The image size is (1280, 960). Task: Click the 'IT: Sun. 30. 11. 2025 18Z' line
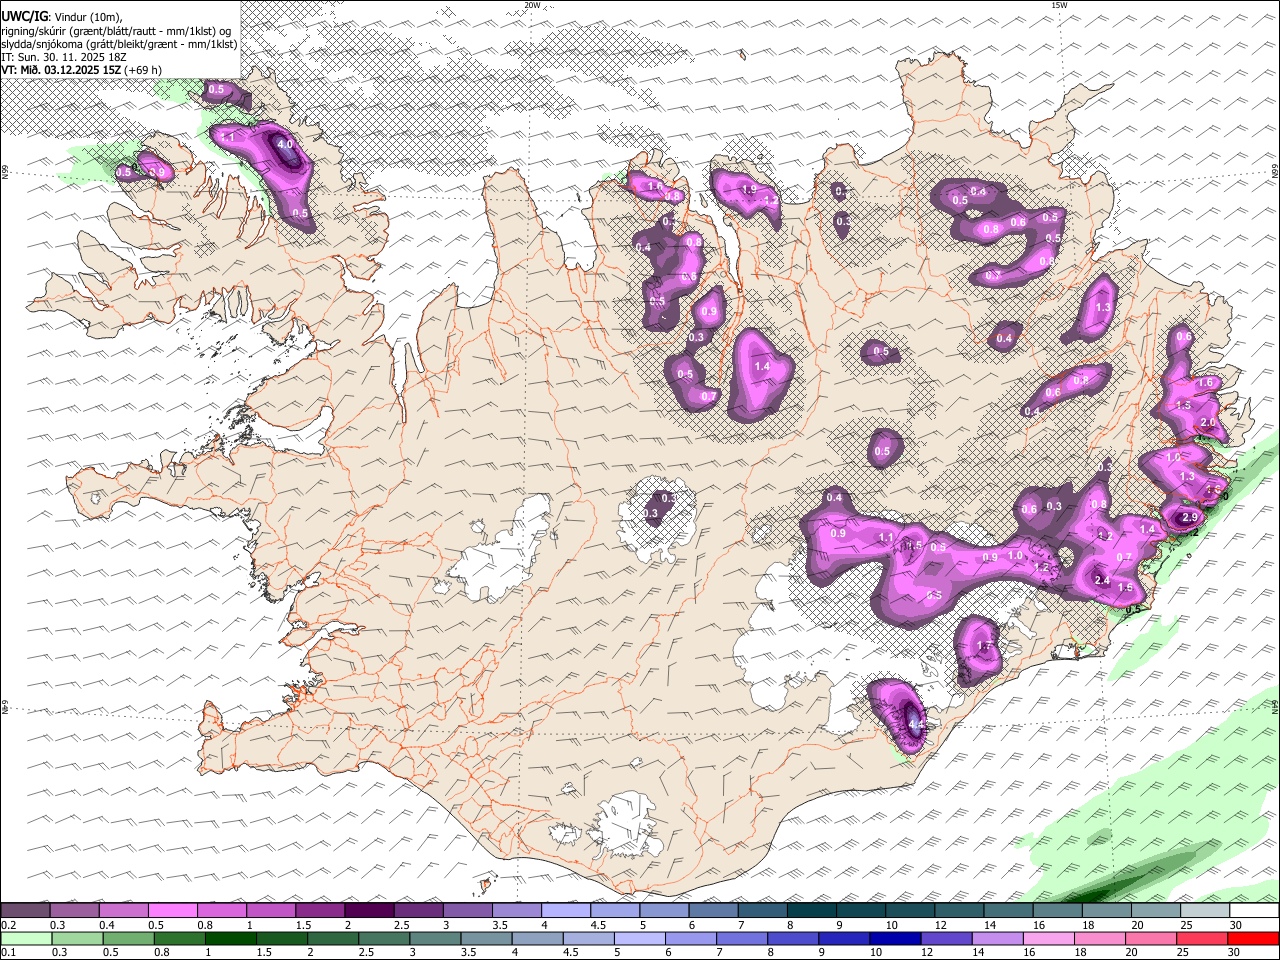[x=63, y=57]
